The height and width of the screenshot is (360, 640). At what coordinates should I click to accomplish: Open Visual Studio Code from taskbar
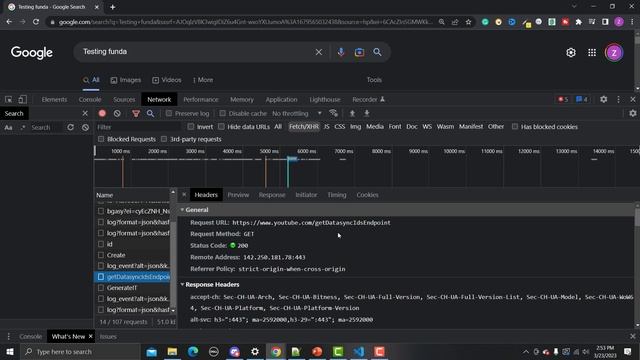pos(358,351)
